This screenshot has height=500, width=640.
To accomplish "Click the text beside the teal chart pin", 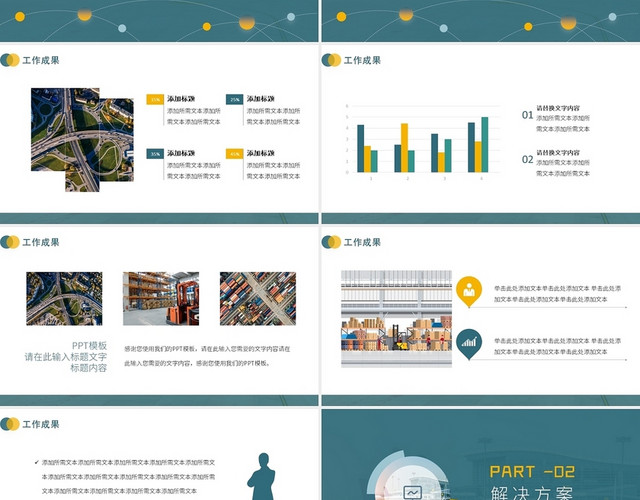I will [558, 346].
